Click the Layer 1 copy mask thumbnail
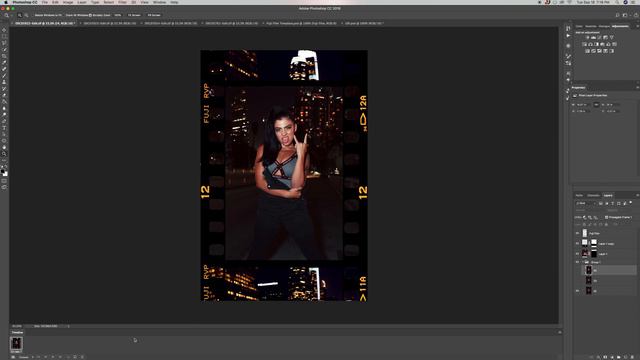The width and height of the screenshot is (640, 360). [x=594, y=243]
